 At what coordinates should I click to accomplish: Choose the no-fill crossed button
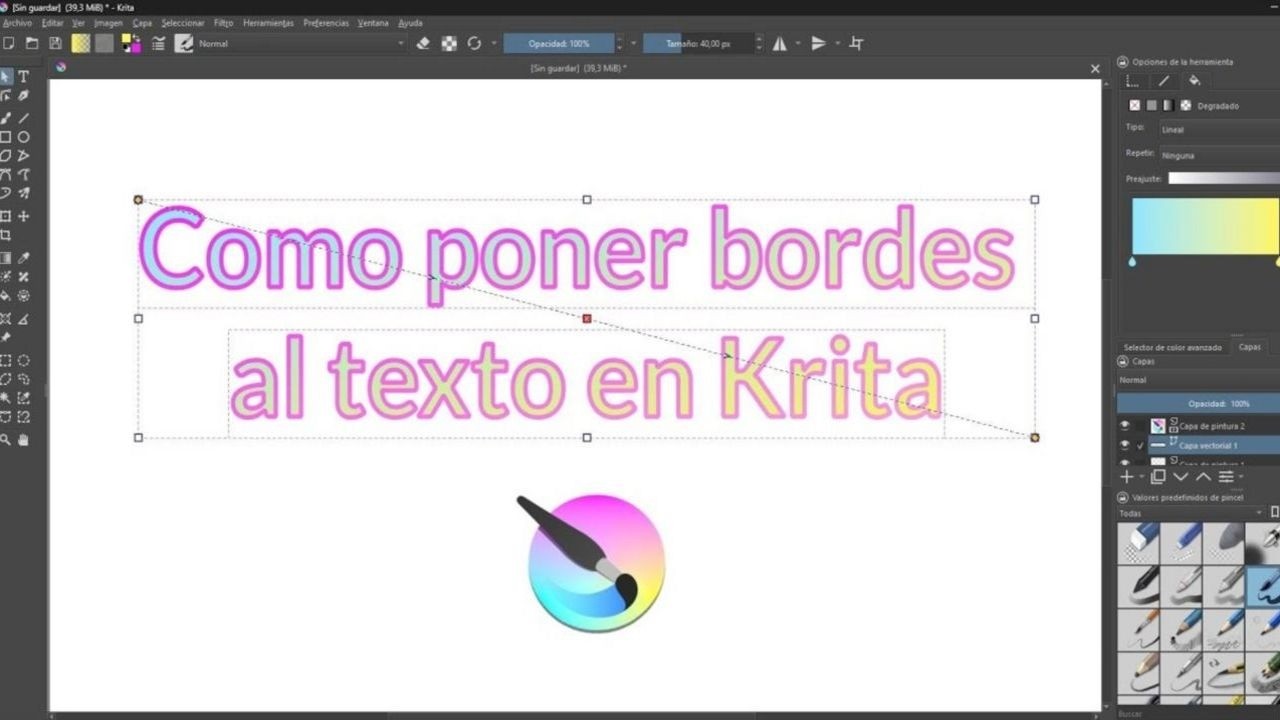tap(1134, 105)
